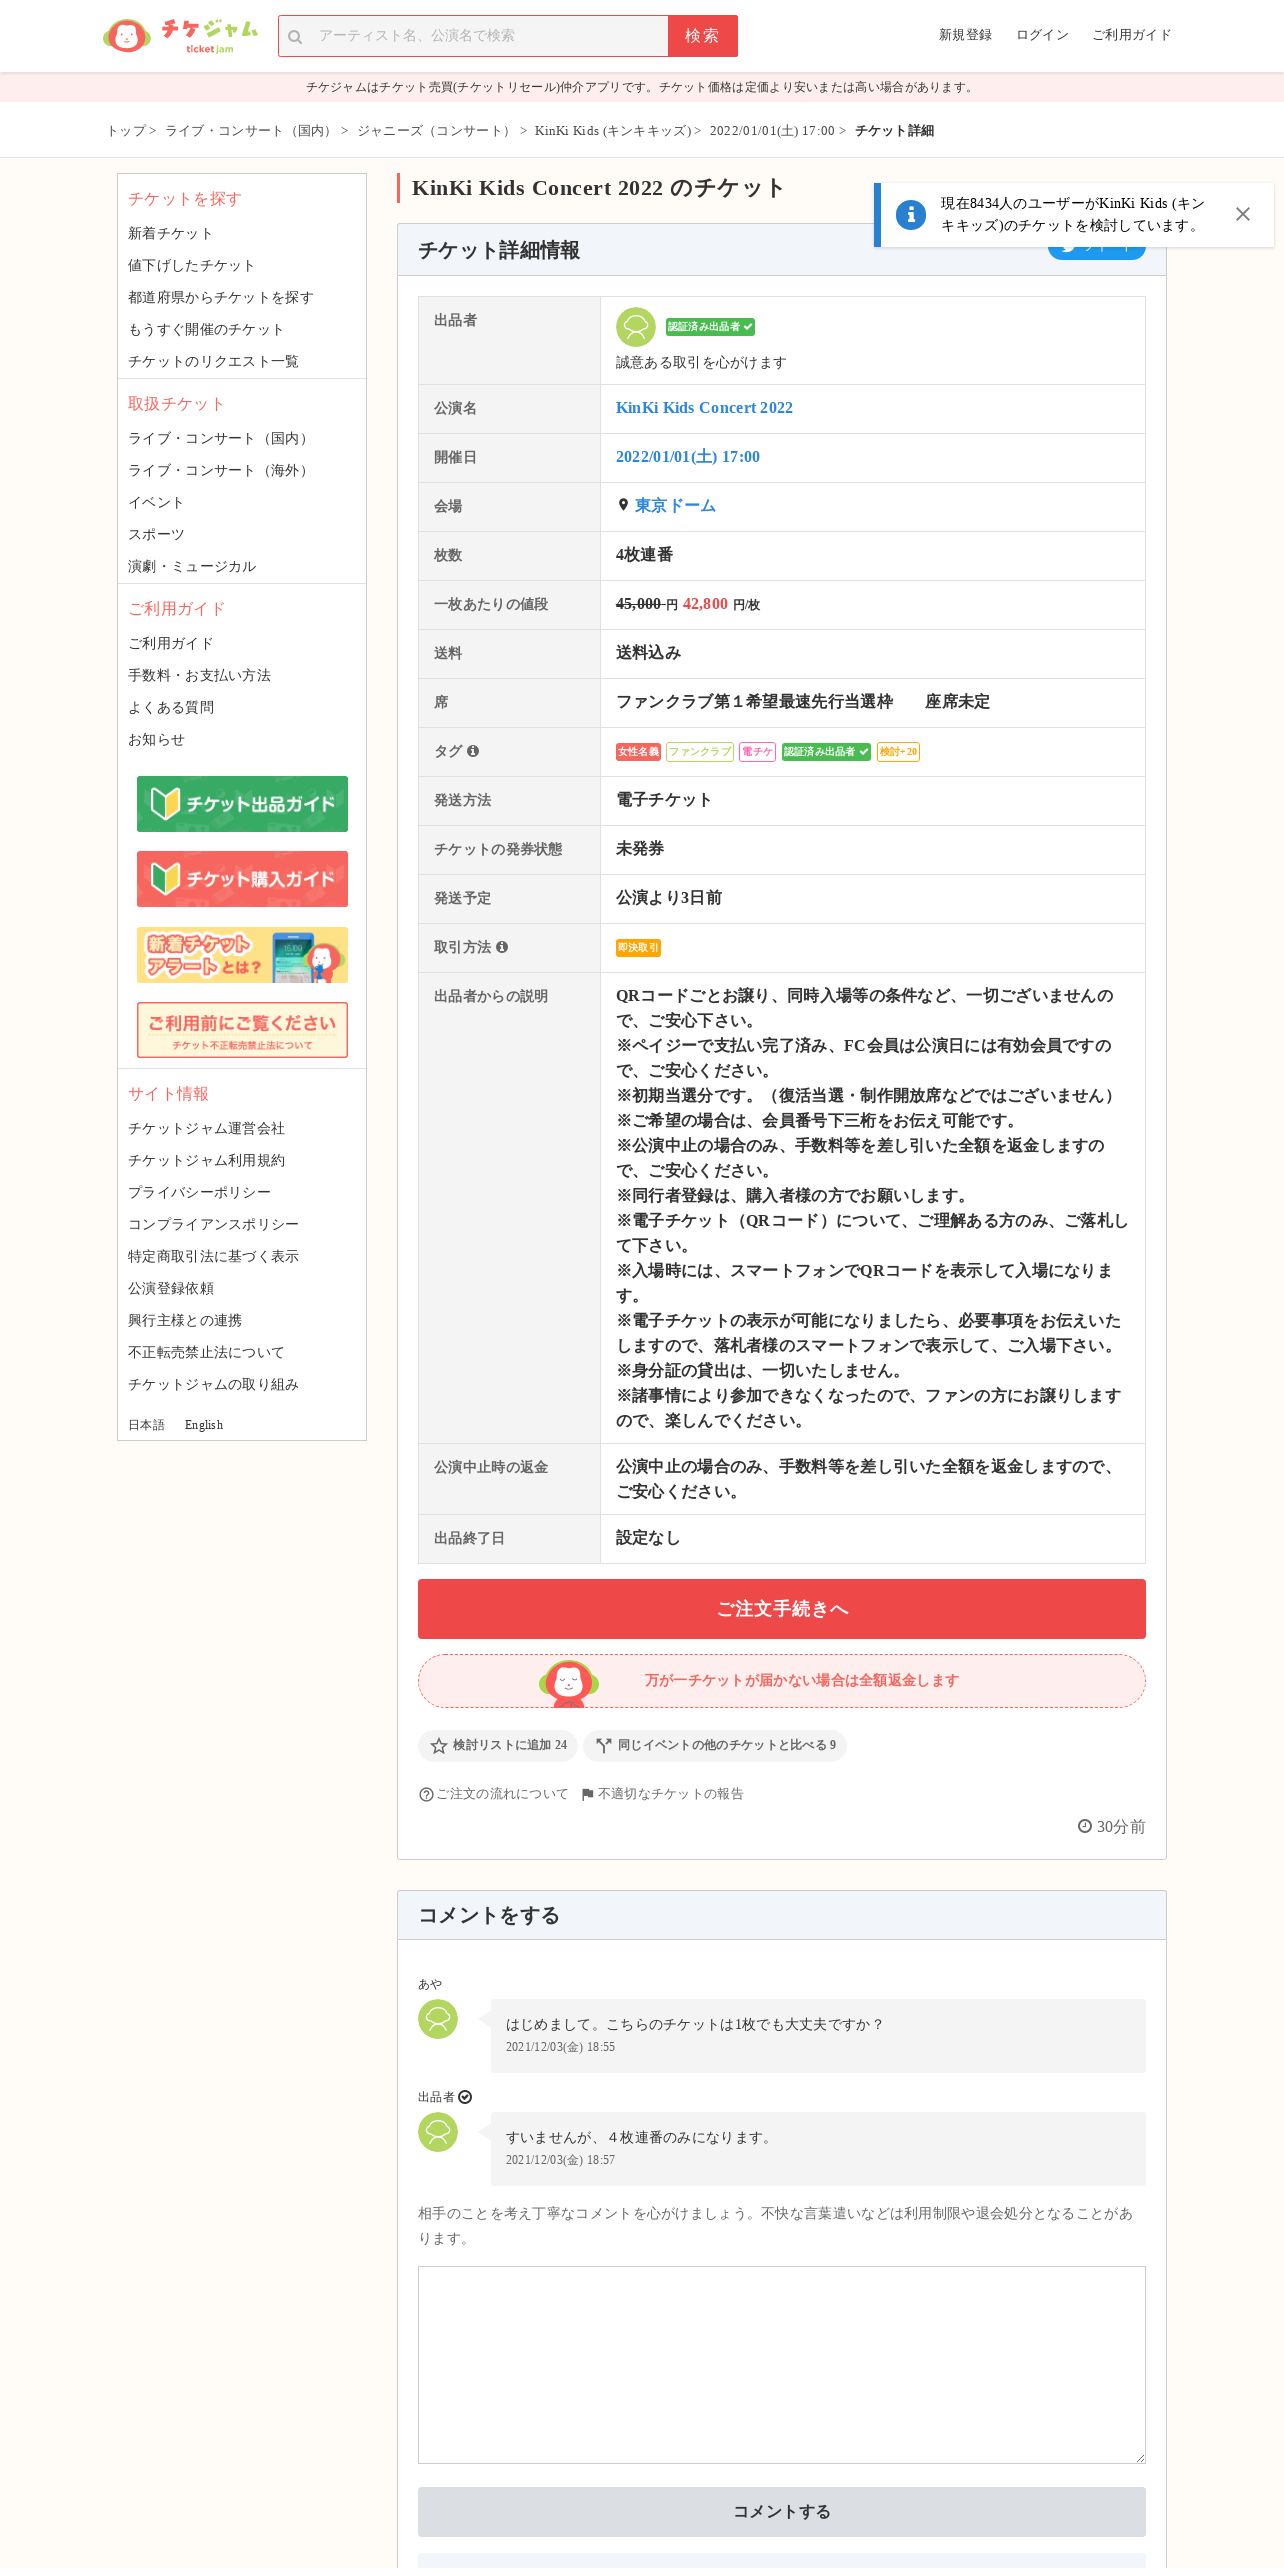Image resolution: width=1284 pixels, height=2568 pixels.
Task: Open ライブ・コンサート（海外） sidebar link
Action: click(220, 471)
